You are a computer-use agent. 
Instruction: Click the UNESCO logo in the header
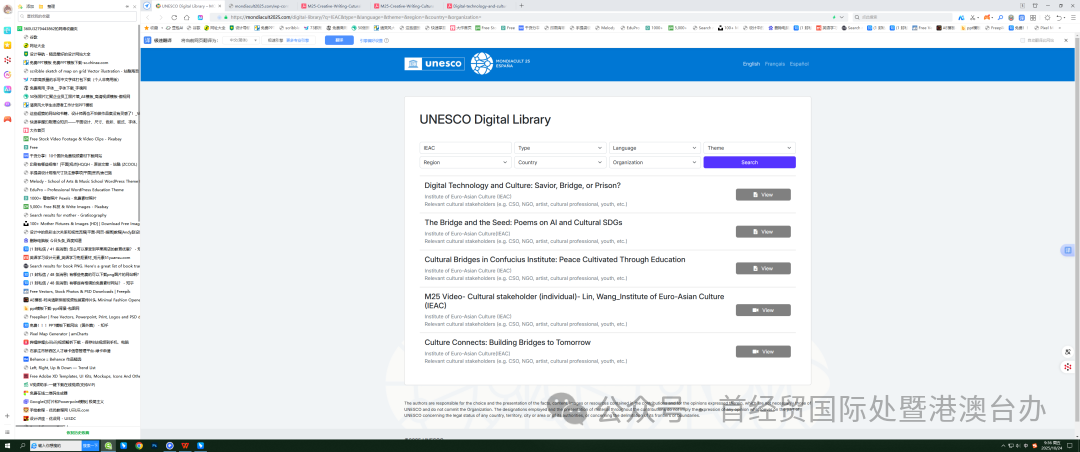pyautogui.click(x=434, y=63)
